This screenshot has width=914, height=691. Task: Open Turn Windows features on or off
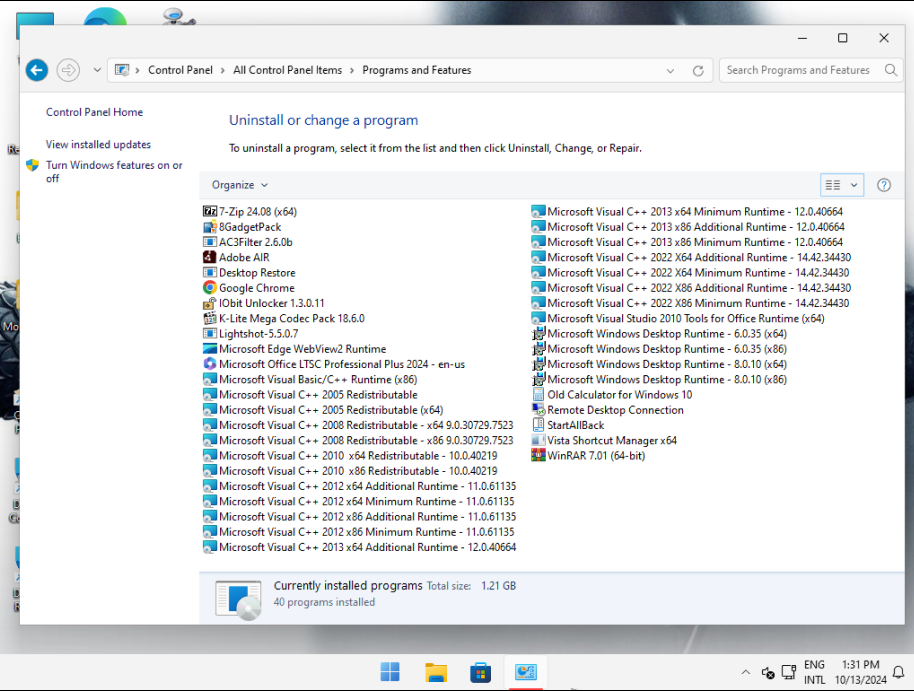(x=114, y=171)
